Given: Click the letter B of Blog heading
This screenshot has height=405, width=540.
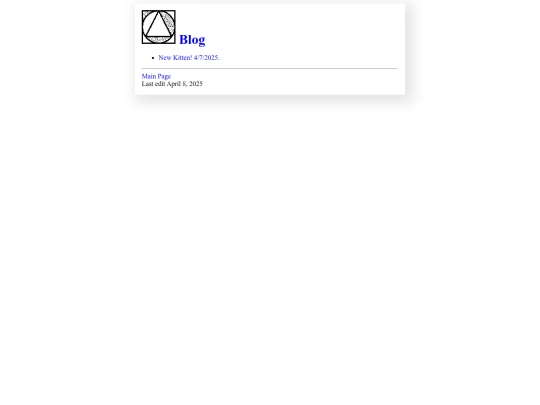Looking at the screenshot, I should [183, 39].
